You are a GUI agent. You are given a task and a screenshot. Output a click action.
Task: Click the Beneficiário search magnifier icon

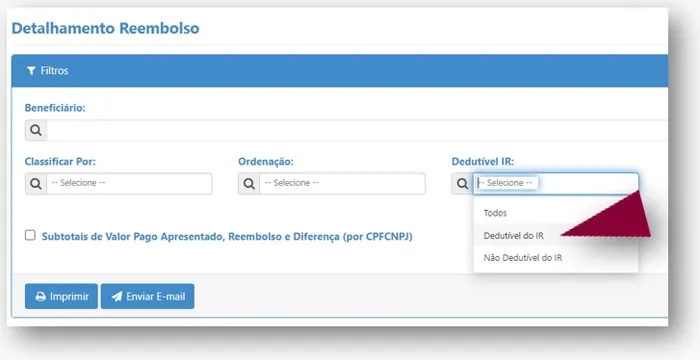pyautogui.click(x=36, y=130)
